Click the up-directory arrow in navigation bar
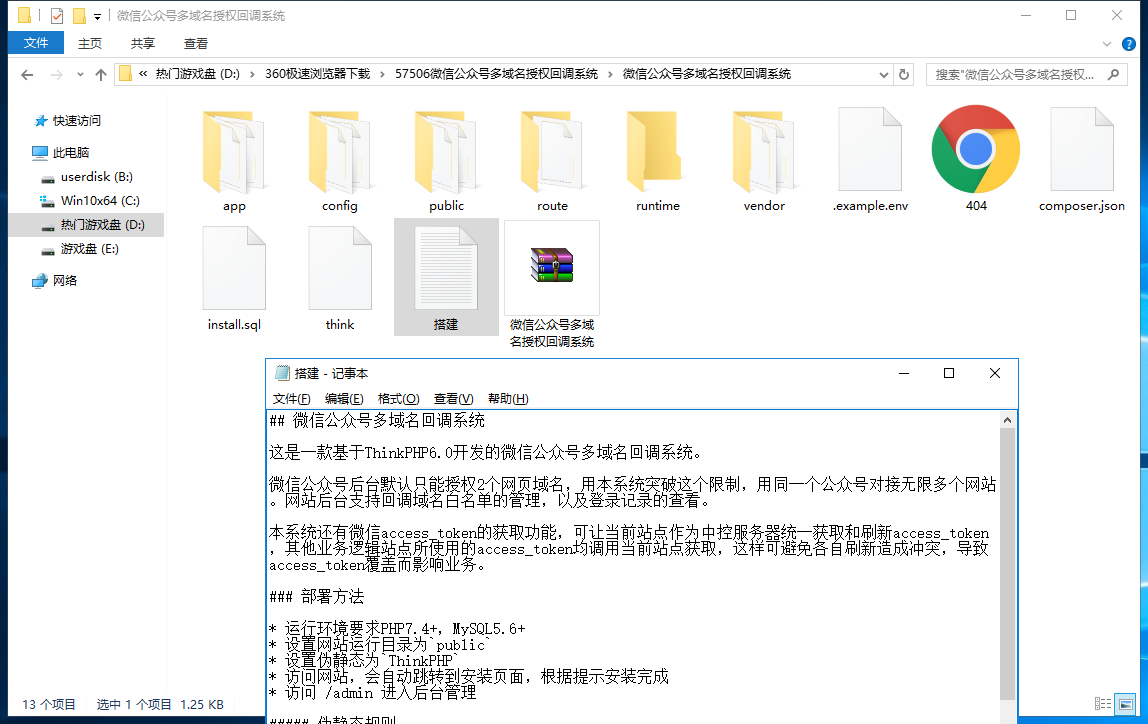The height and width of the screenshot is (724, 1148). 100,74
